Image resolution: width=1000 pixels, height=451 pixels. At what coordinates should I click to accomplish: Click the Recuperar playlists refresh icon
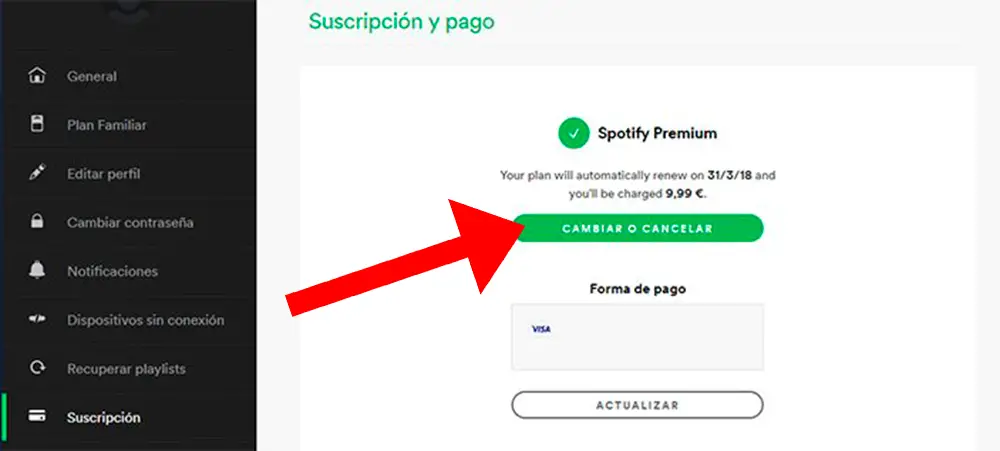38,368
